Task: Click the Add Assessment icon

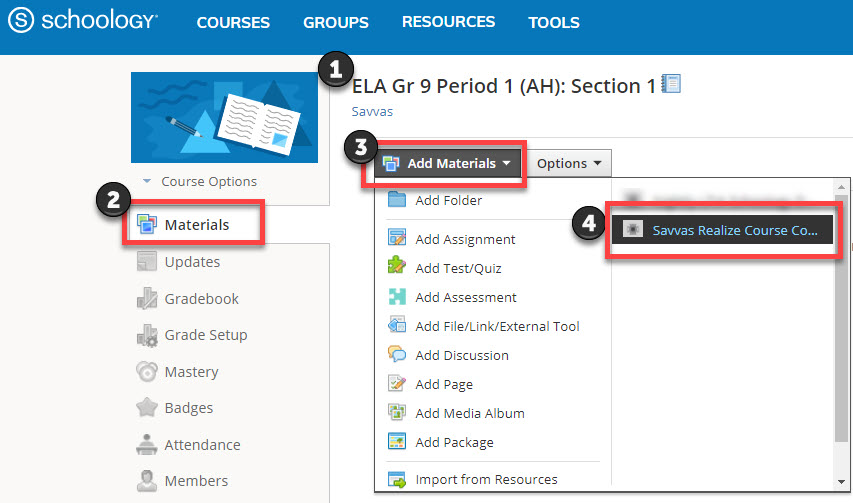Action: (397, 296)
